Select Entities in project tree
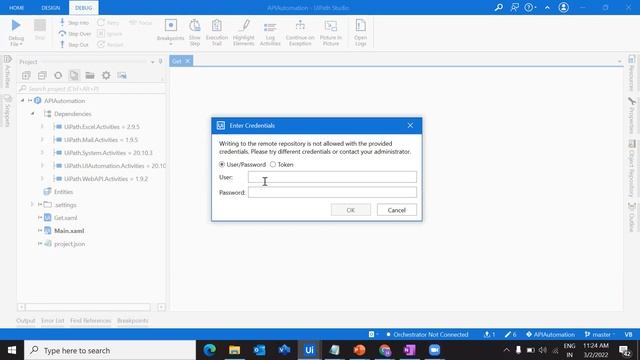Viewport: 640px width, 360px height. coord(63,191)
